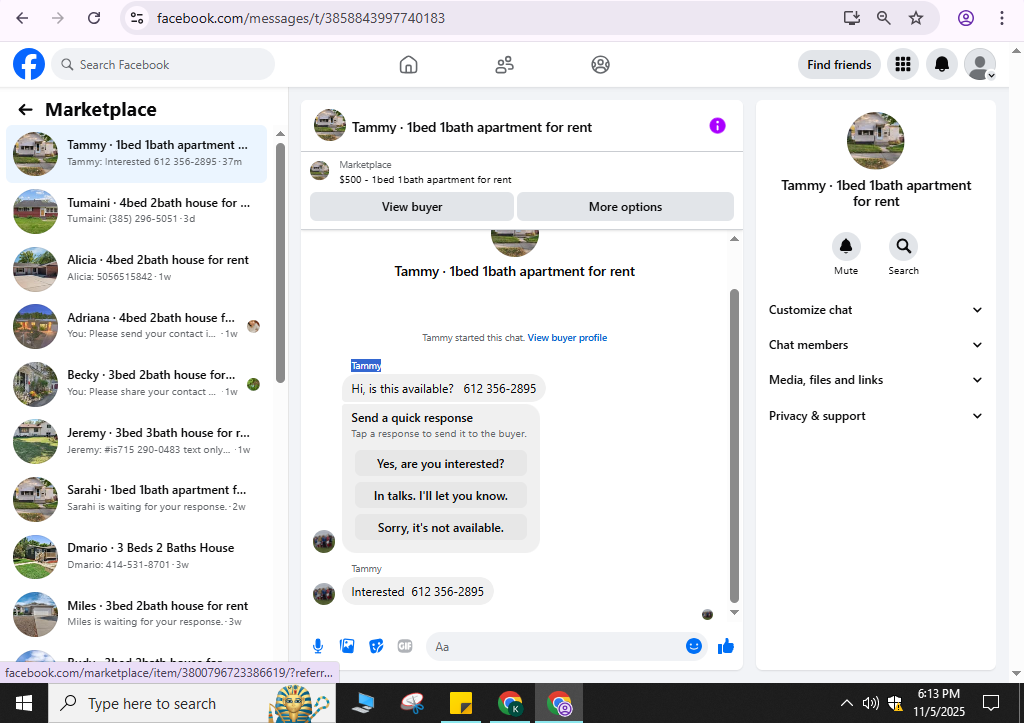The width and height of the screenshot is (1024, 723).
Task: Click the browser reload icon
Action: [94, 18]
